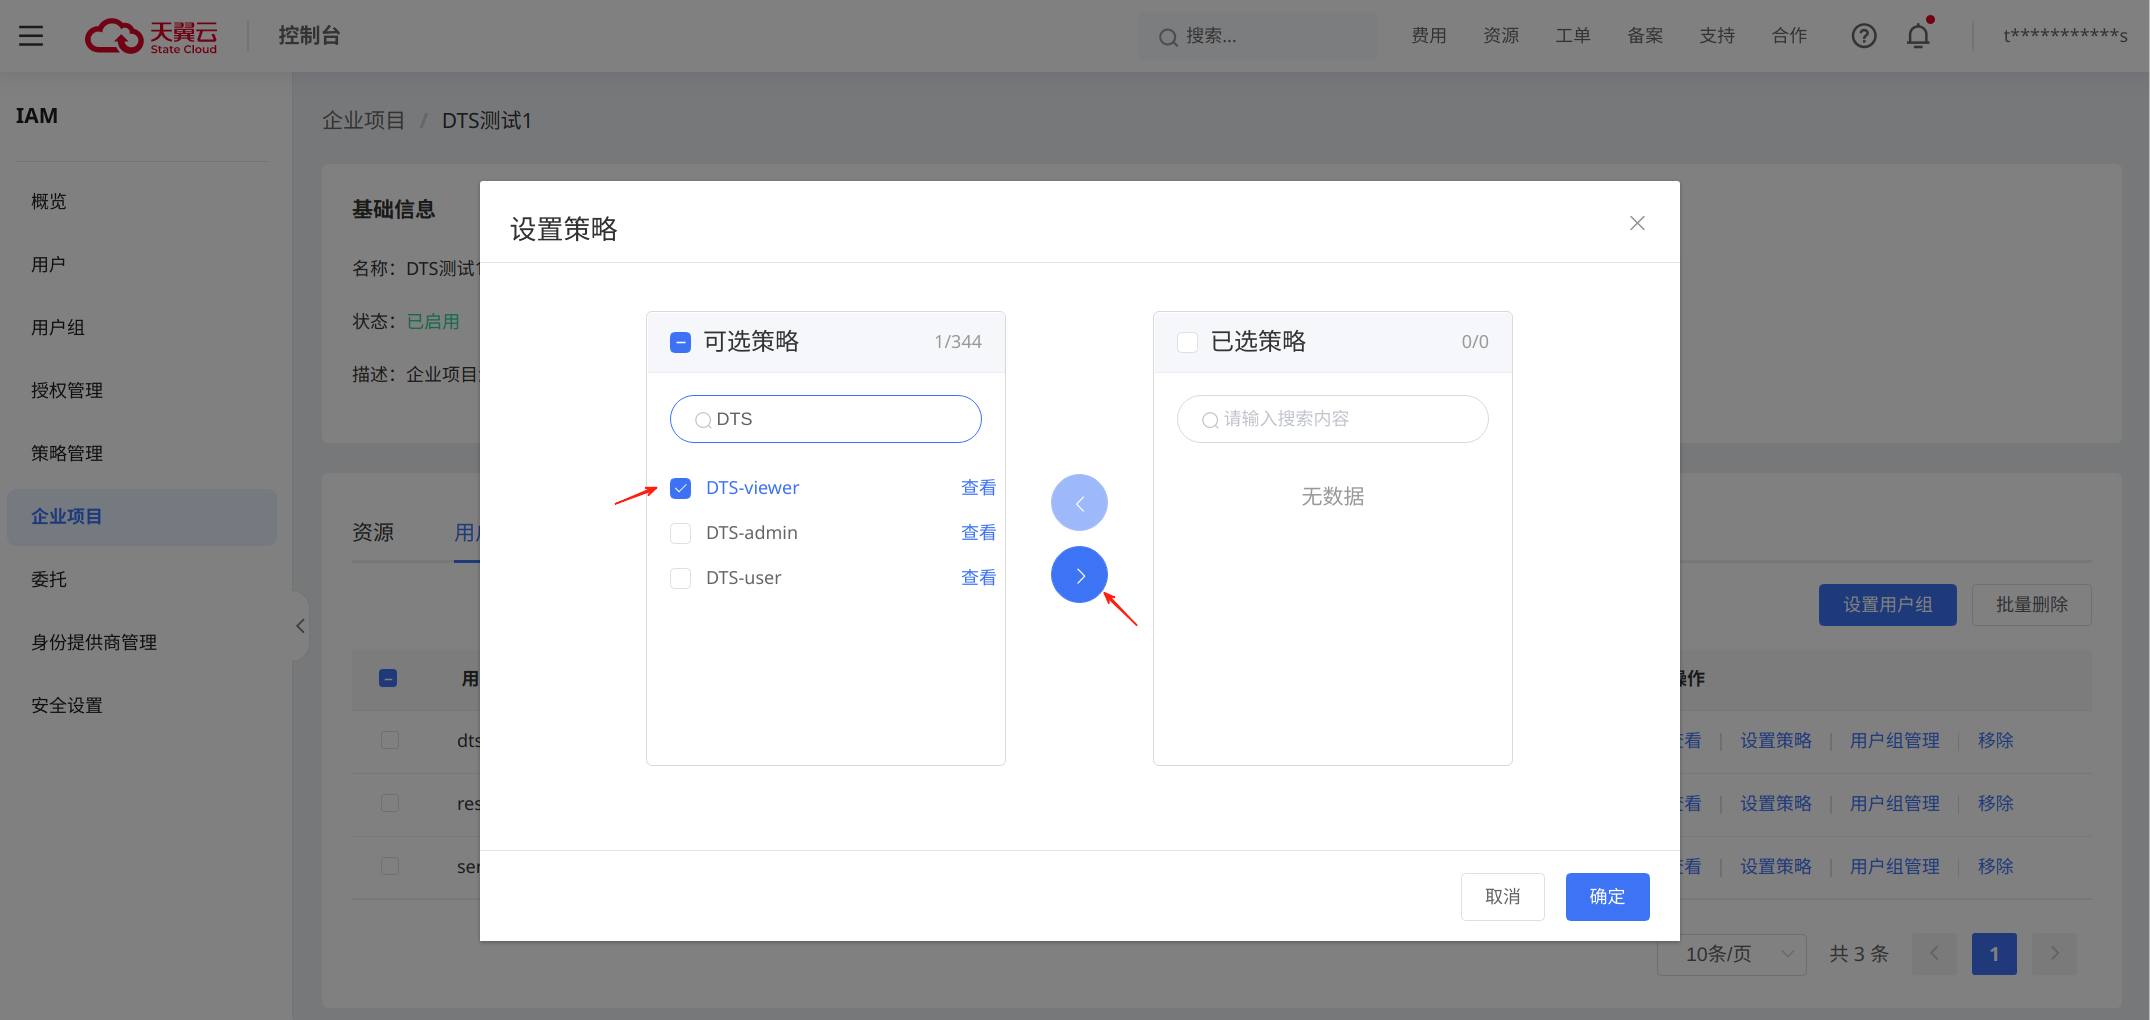
Task: Open the hamburger navigation menu
Action: pyautogui.click(x=30, y=35)
